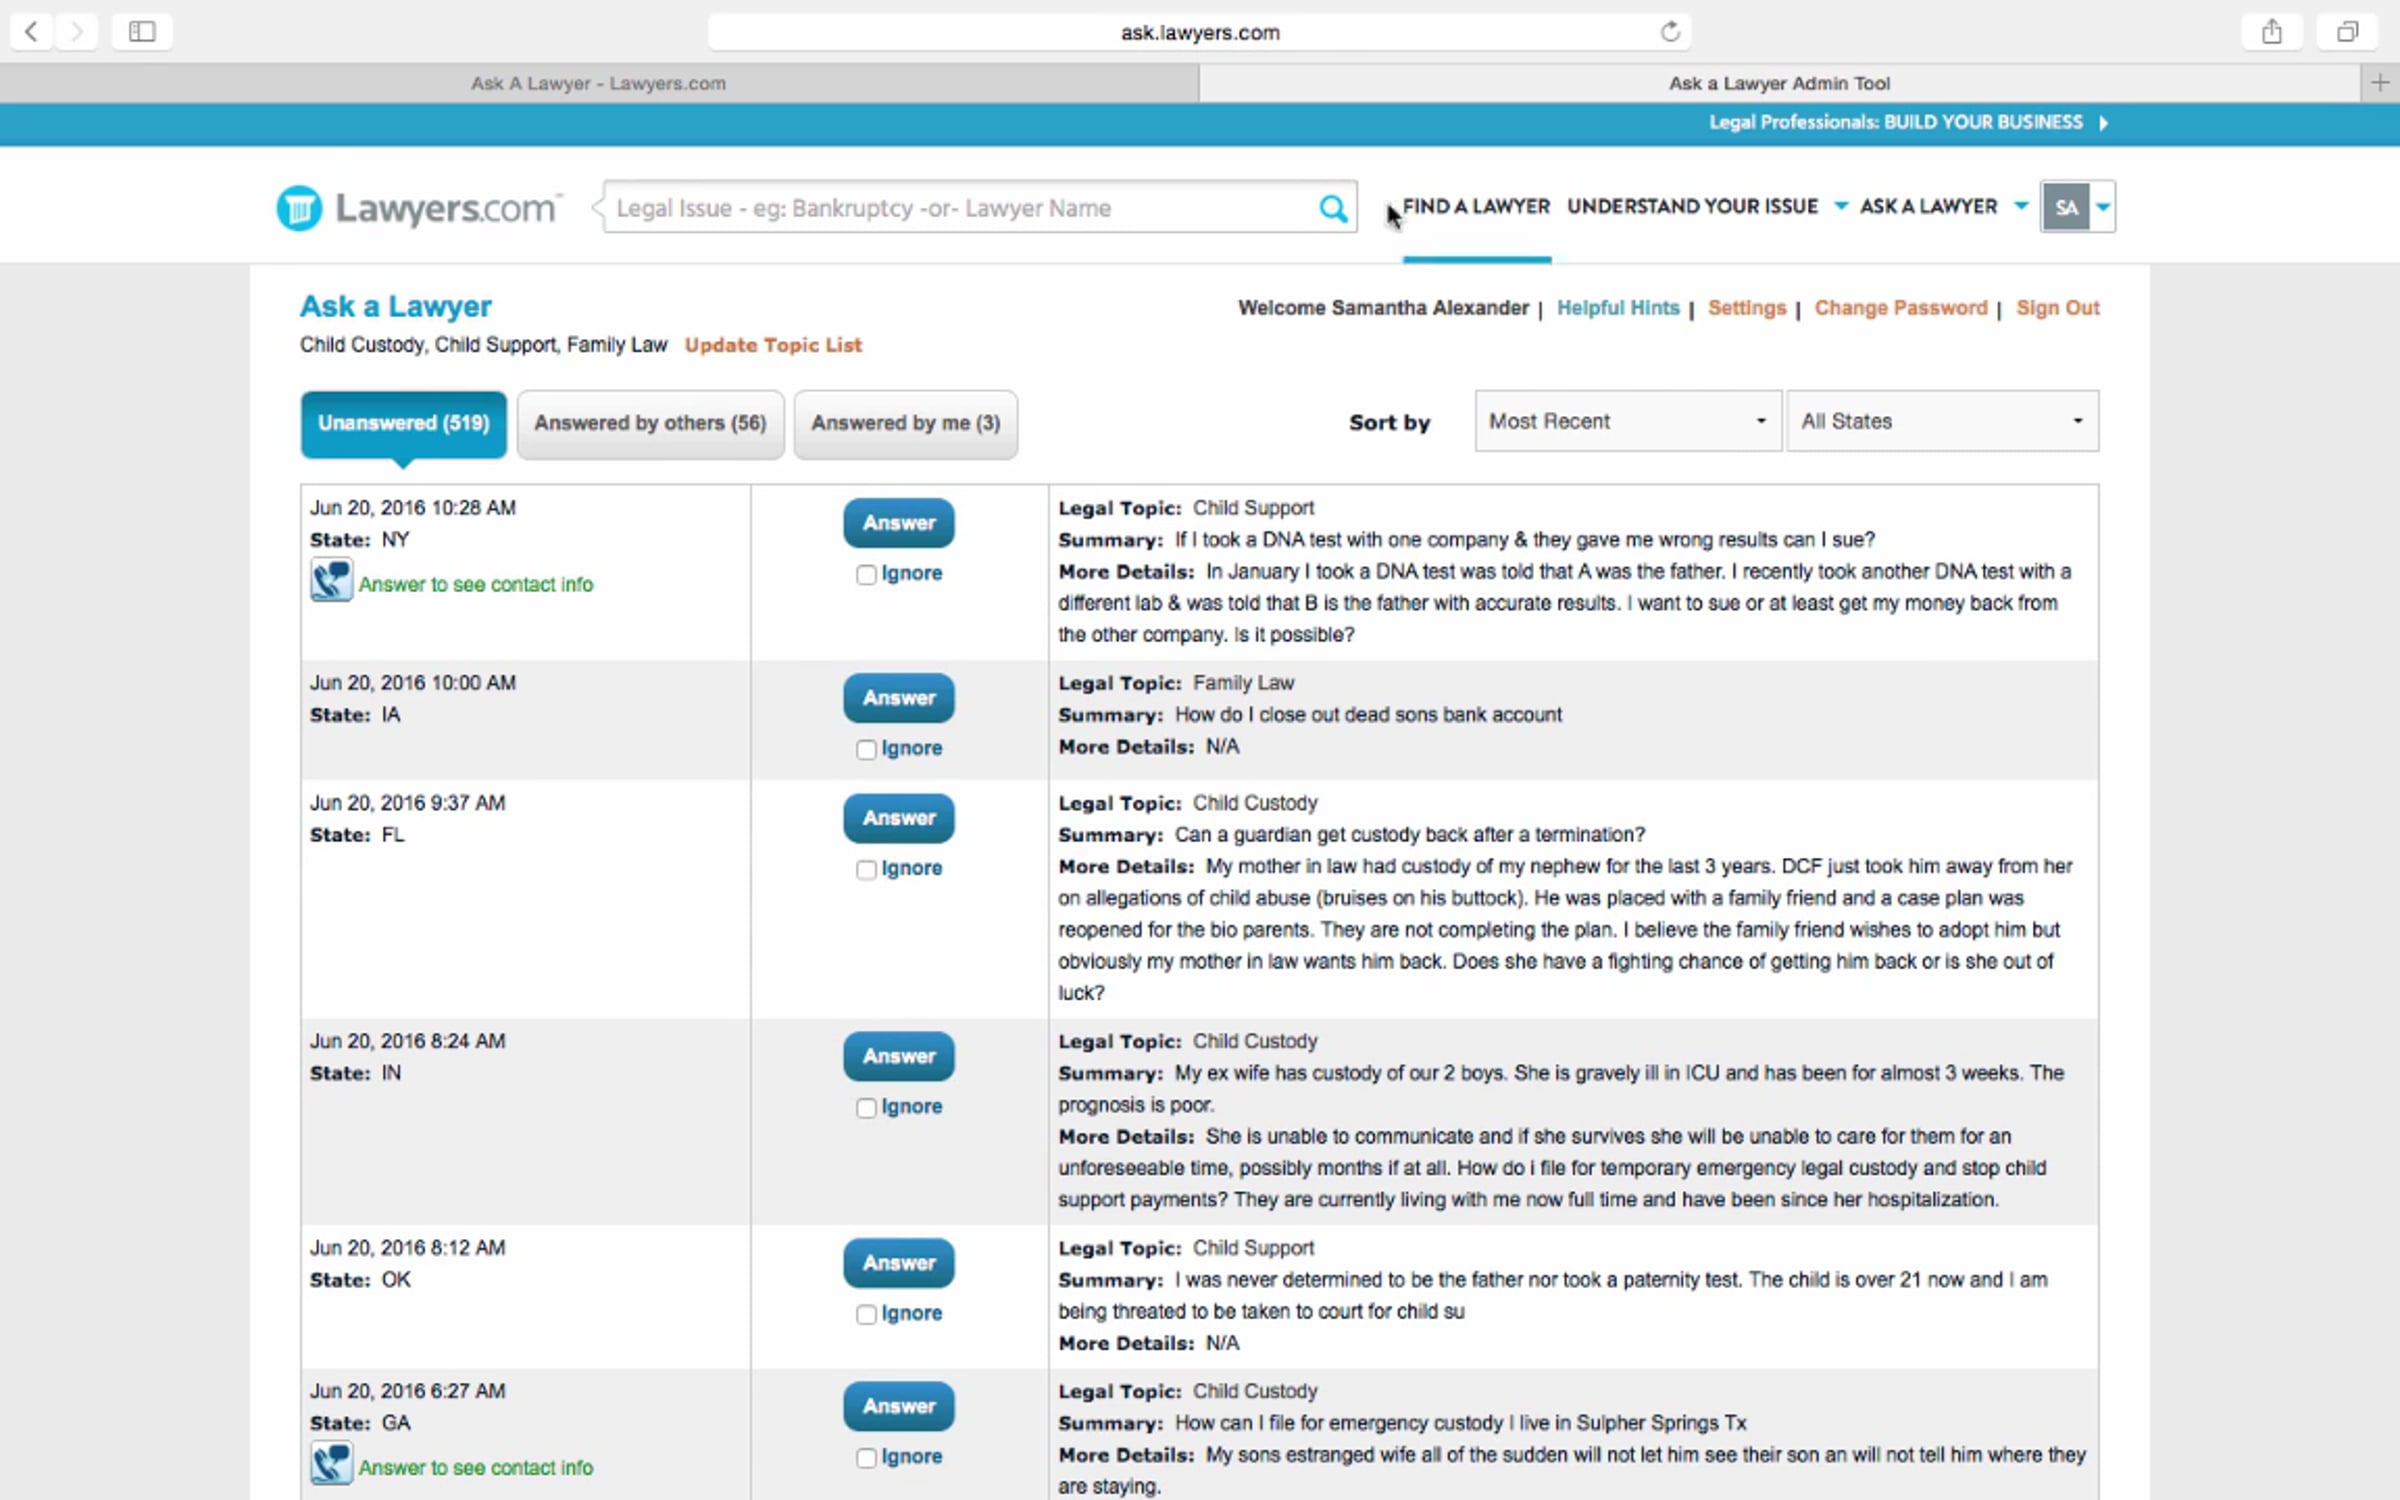2400x1500 pixels.
Task: Click the Lawyers.com logo
Action: click(419, 207)
